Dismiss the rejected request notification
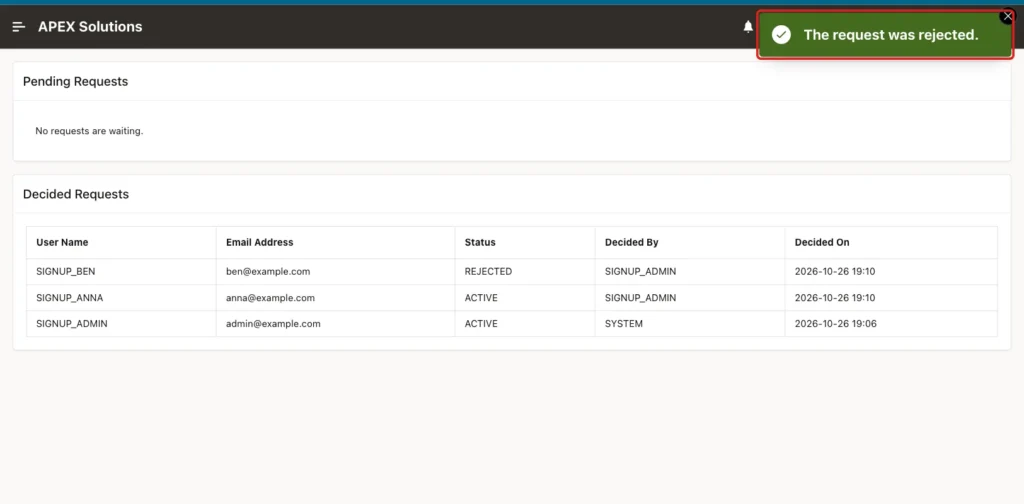Image resolution: width=1024 pixels, height=504 pixels. tap(1007, 17)
